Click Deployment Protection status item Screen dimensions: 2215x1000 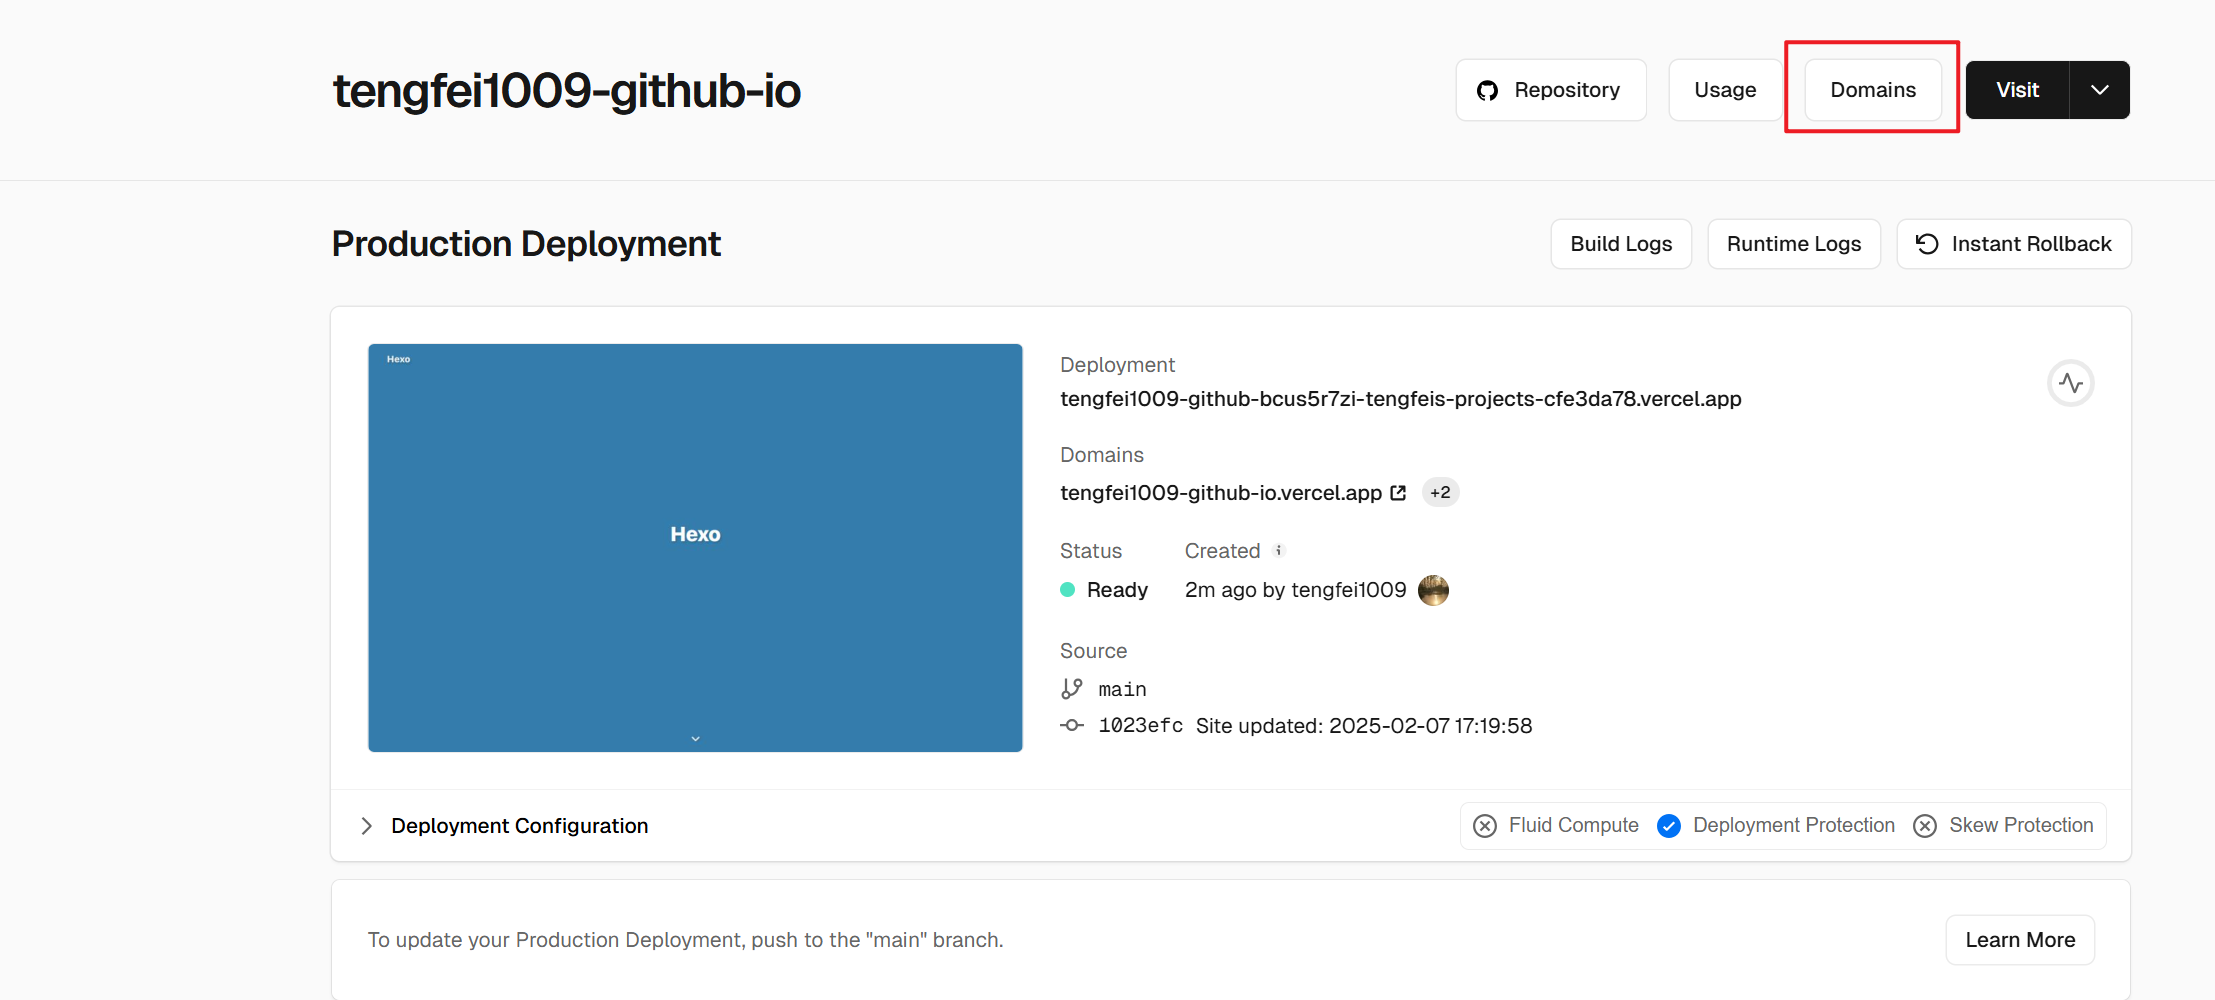click(x=1776, y=825)
